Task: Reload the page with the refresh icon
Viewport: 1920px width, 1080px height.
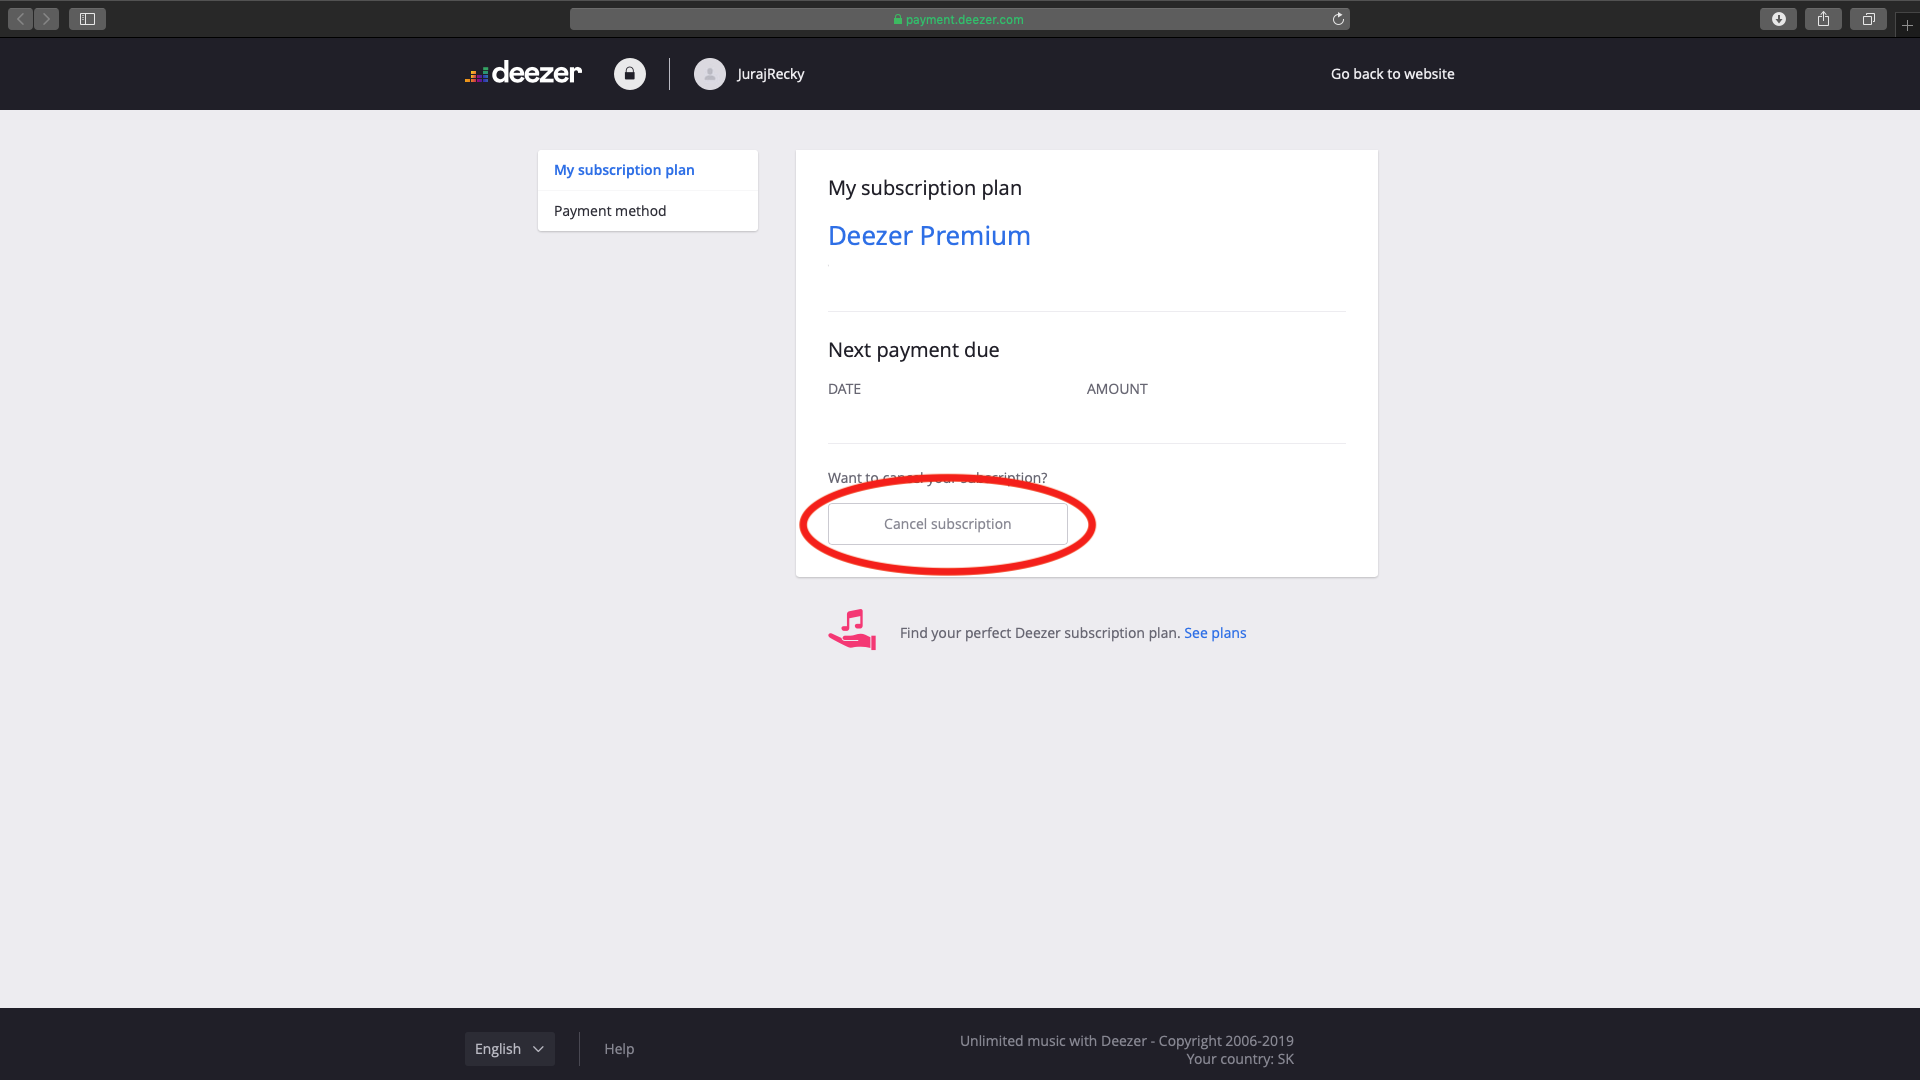Action: (x=1338, y=19)
